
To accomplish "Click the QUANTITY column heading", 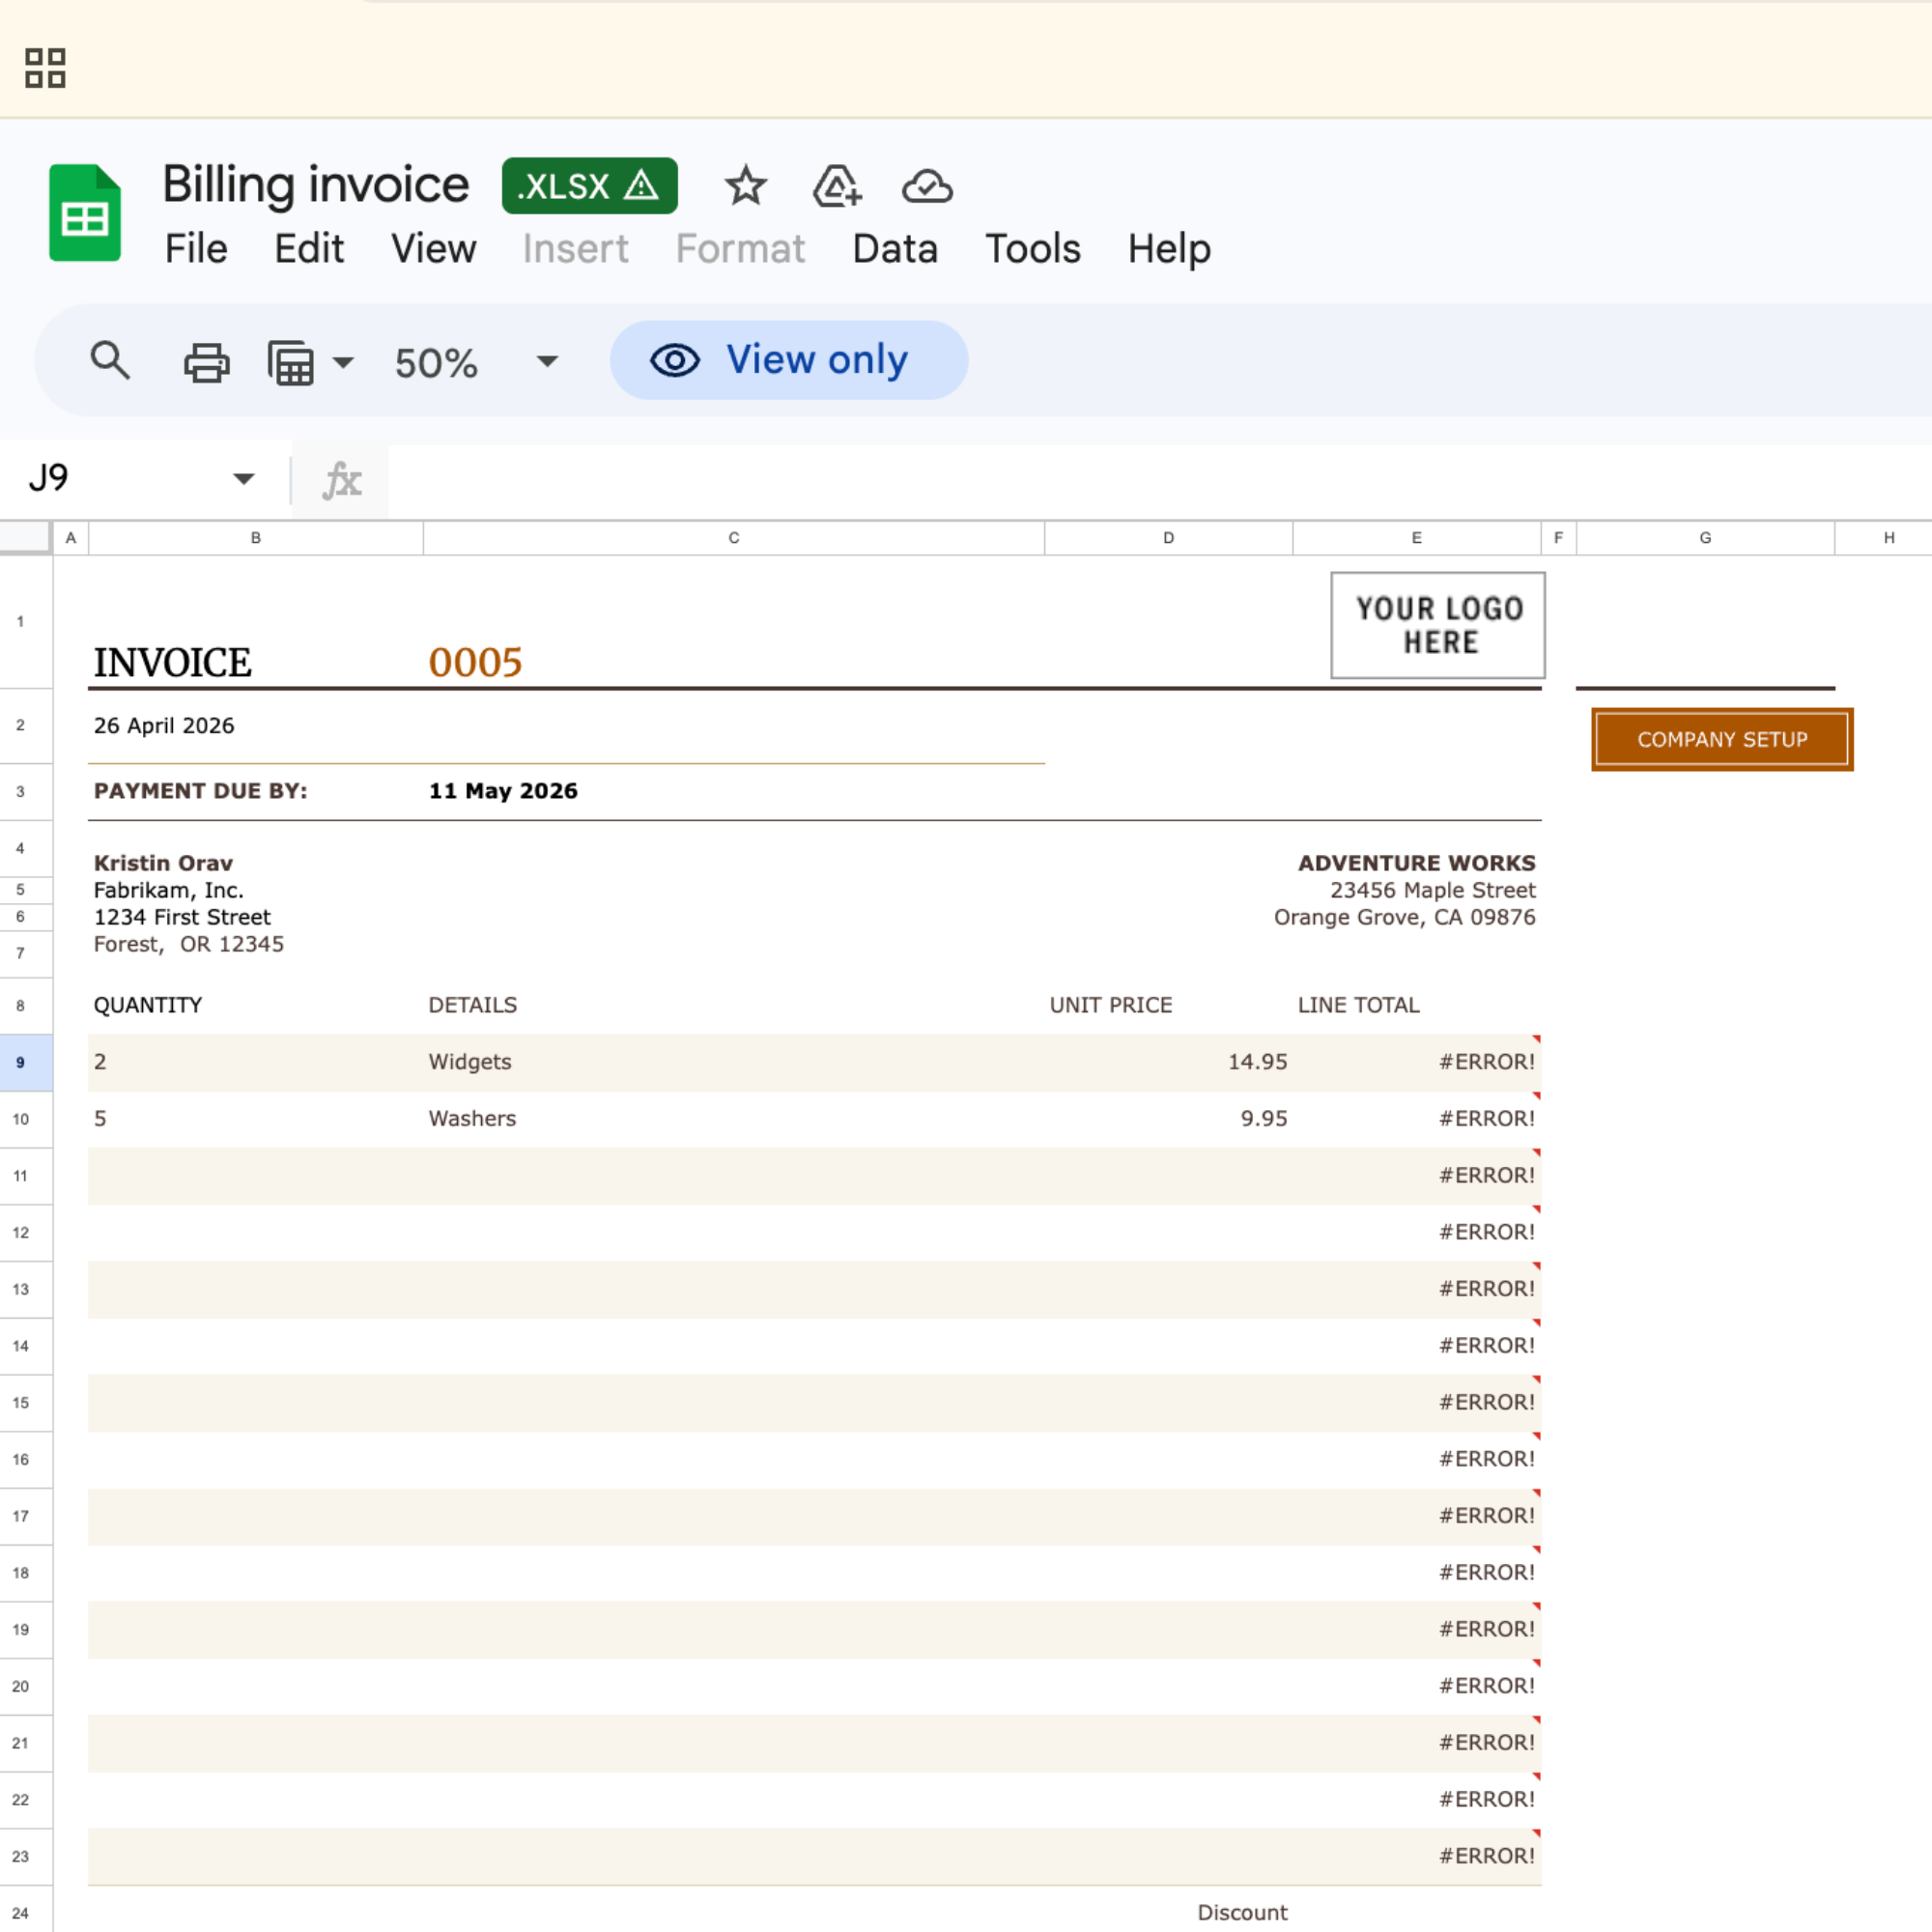I will click(148, 1005).
